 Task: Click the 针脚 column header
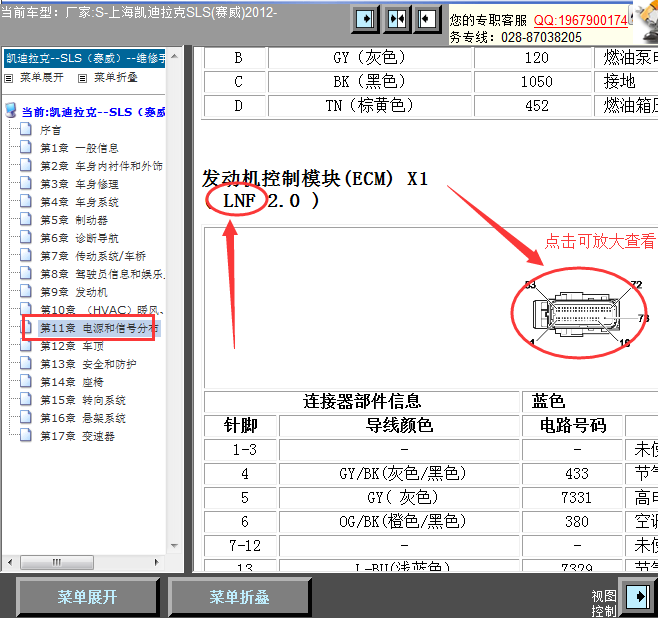[x=240, y=426]
